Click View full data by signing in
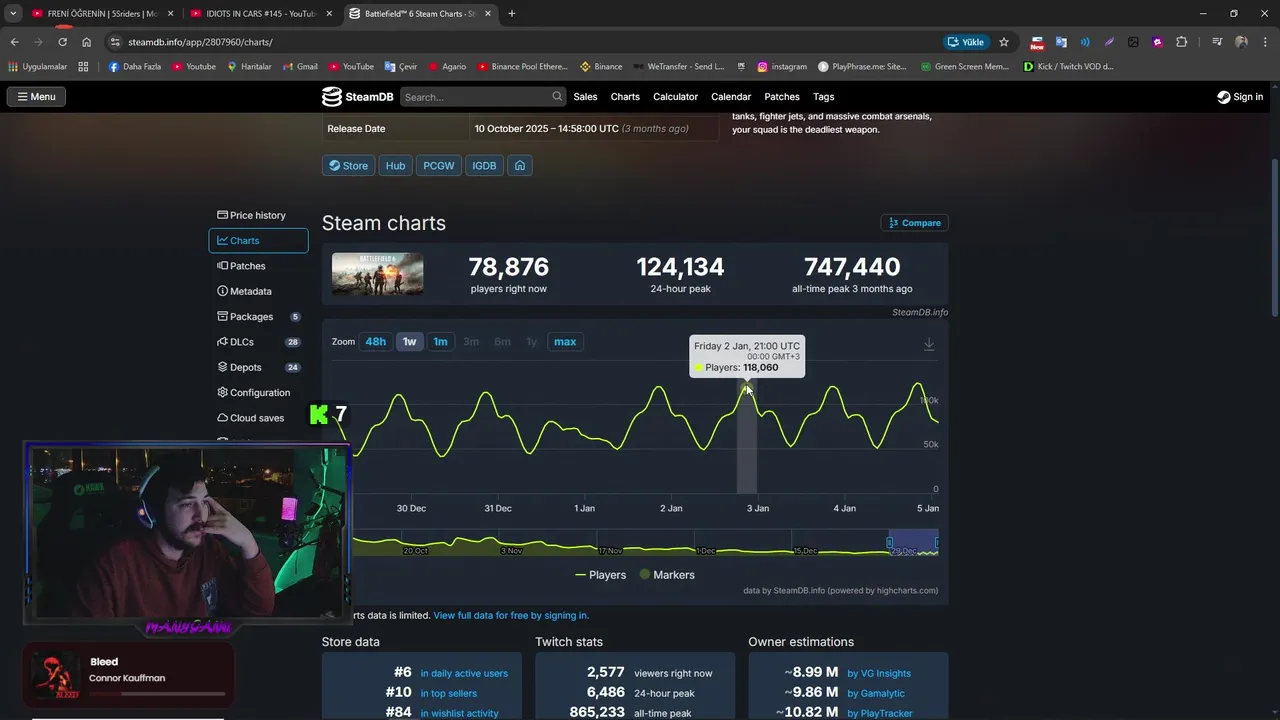Screen dimensions: 1280x720 [511, 616]
